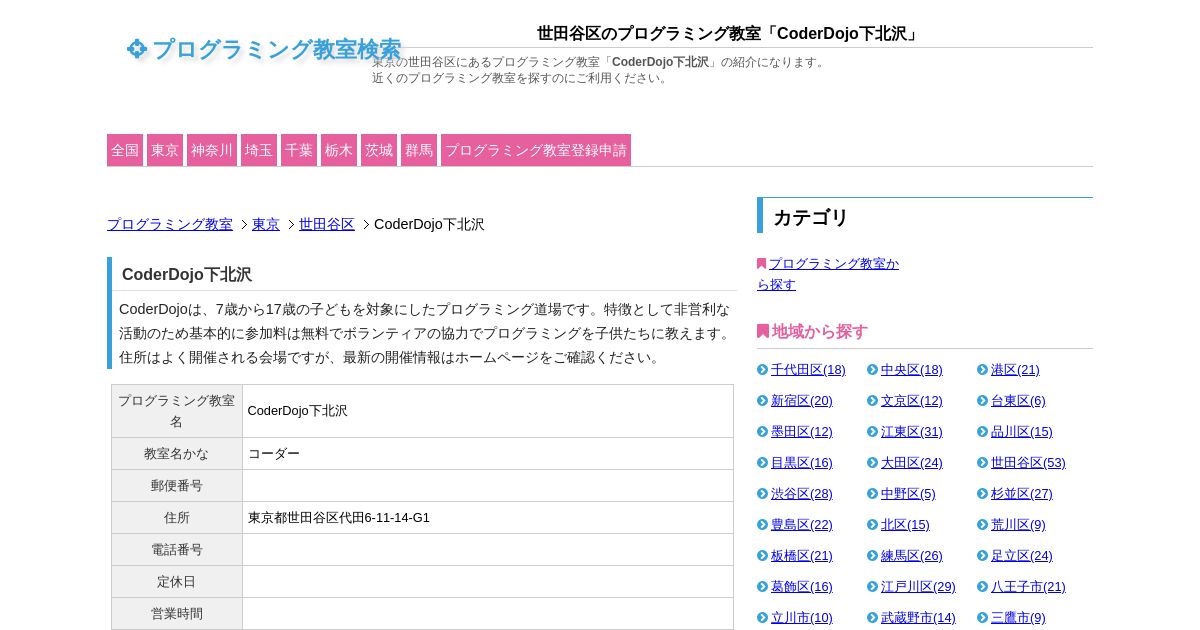Open 千代田区(18) area link
Viewport: 1200px width, 630px height.
pyautogui.click(x=808, y=370)
